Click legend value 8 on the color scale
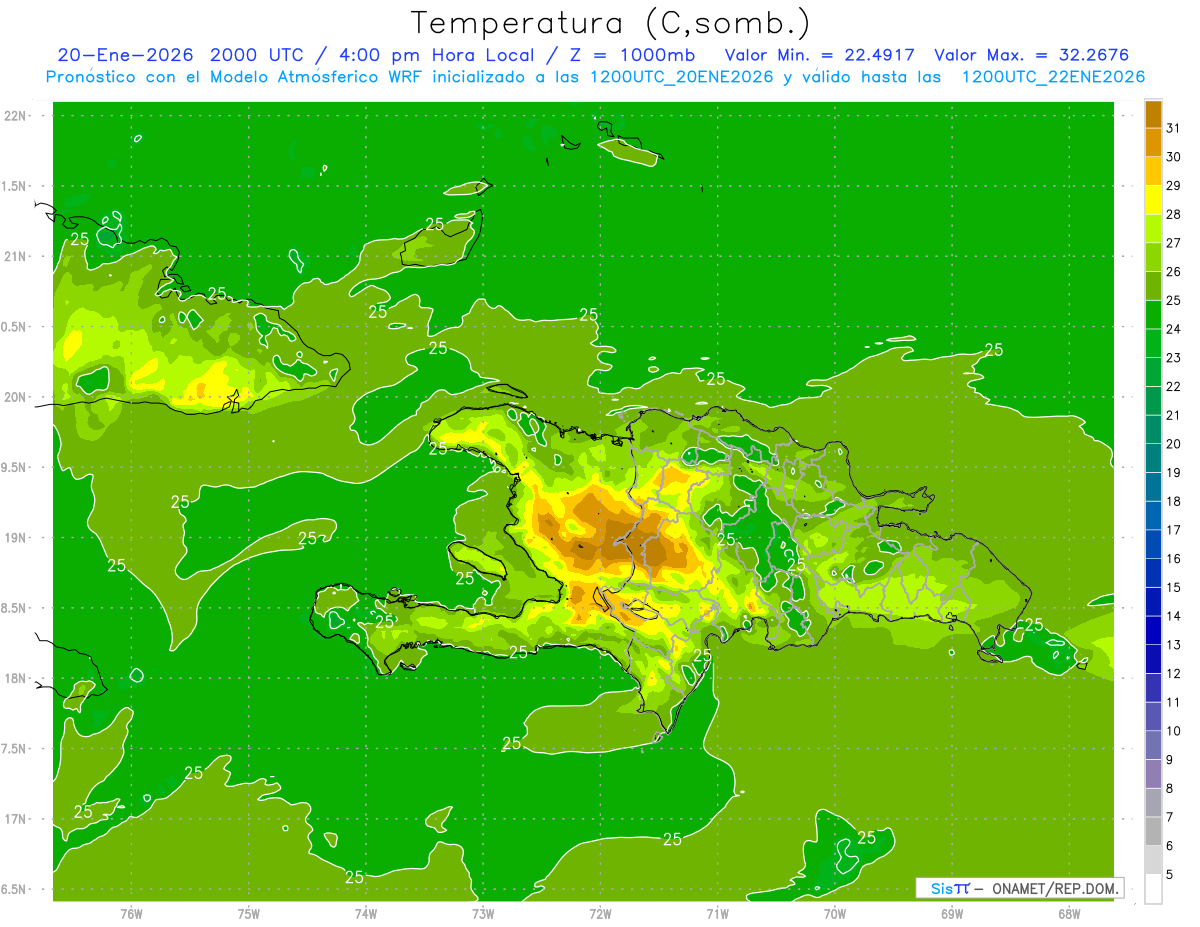Screen dimensions: 1200x927 [1170, 788]
